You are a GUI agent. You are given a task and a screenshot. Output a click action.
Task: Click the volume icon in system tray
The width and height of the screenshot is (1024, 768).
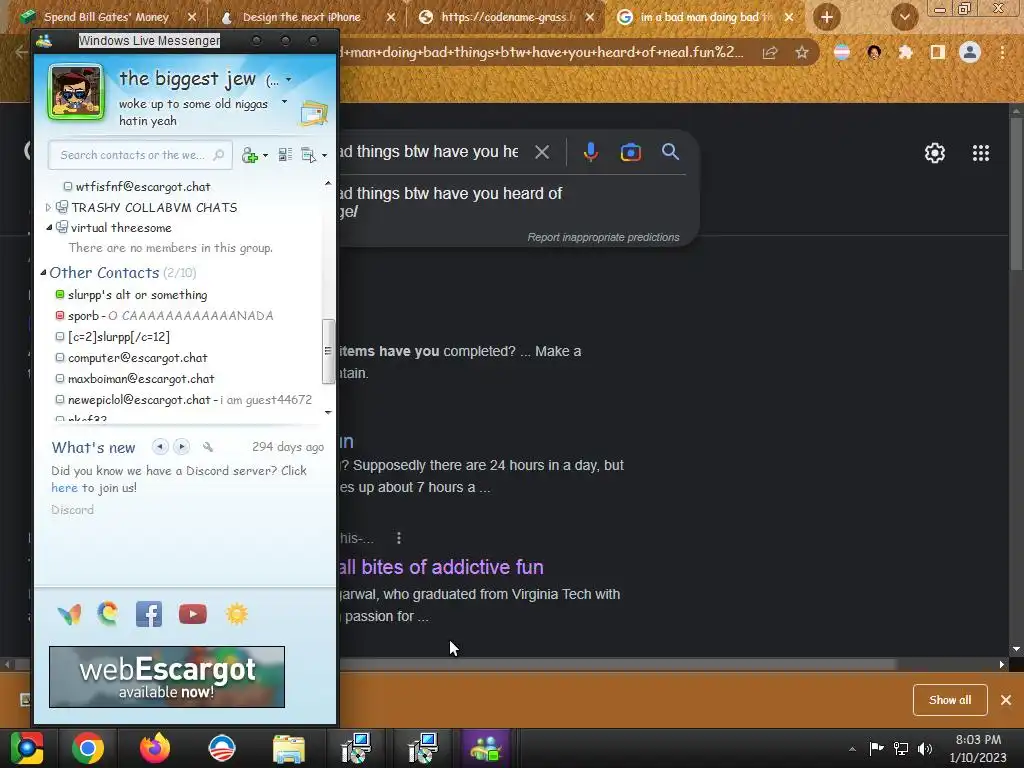[x=925, y=748]
